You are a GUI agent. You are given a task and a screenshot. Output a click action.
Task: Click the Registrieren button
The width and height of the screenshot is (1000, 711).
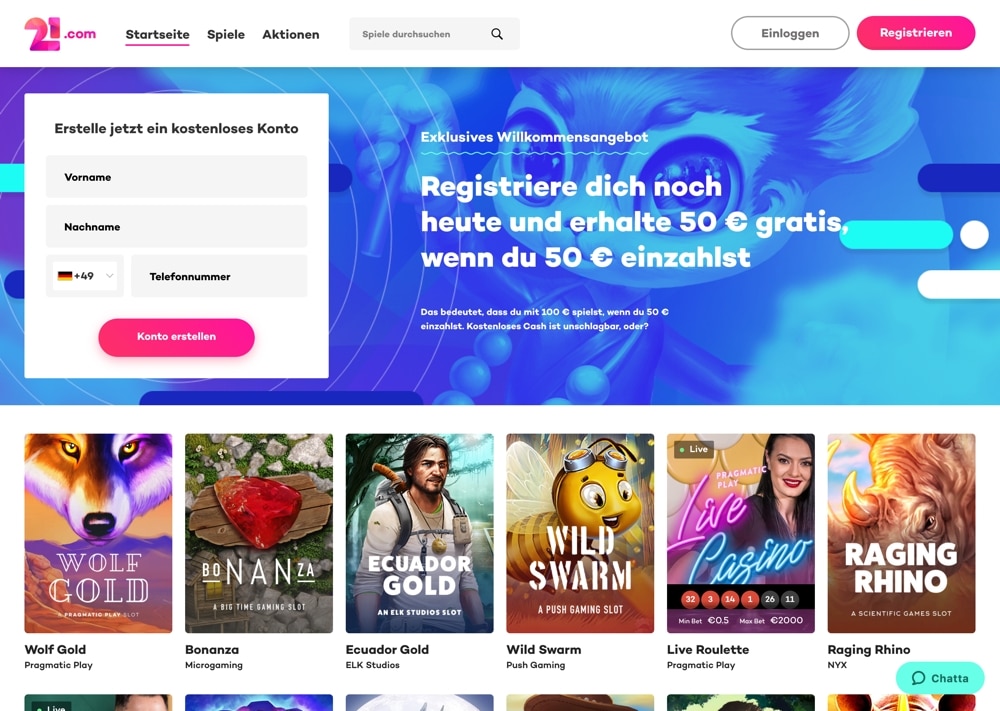pos(916,33)
